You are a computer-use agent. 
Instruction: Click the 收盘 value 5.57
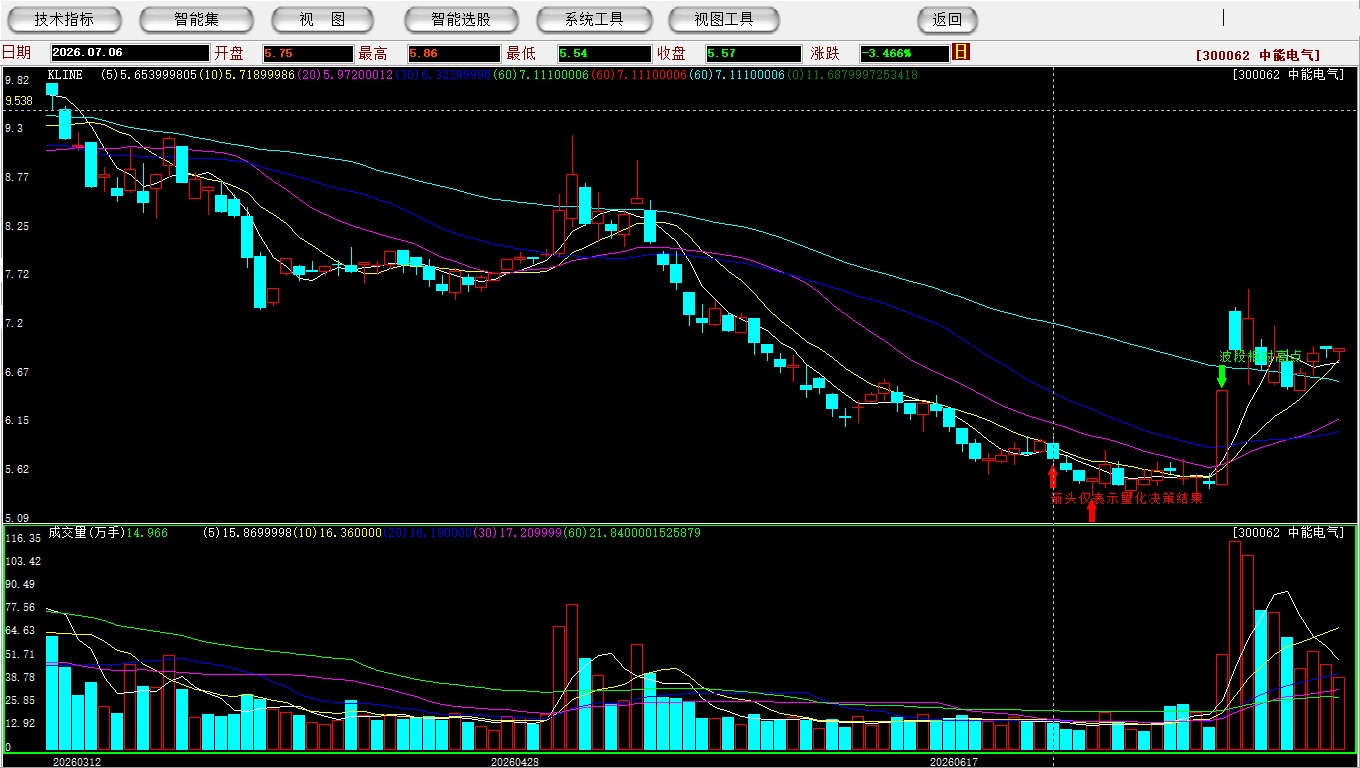753,53
